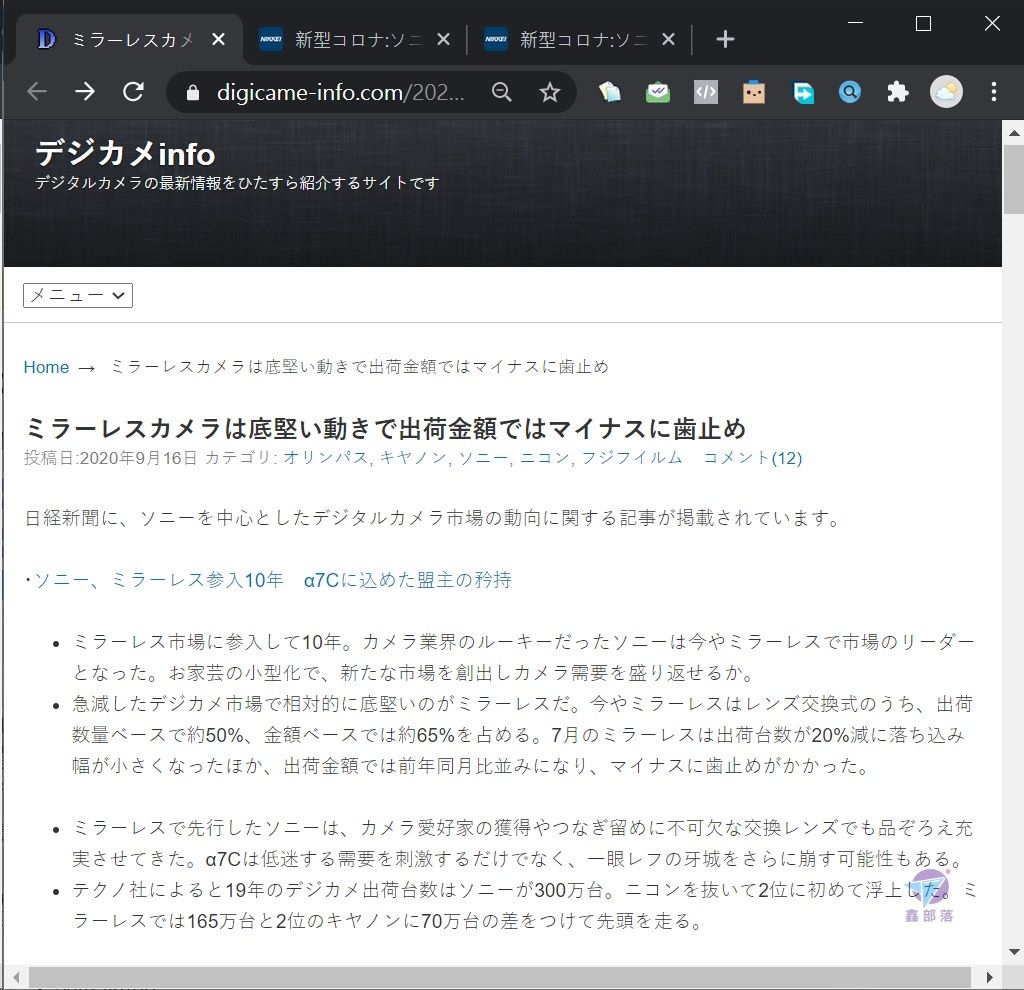
Task: Close the second 新型コロナ tab
Action: (x=668, y=39)
